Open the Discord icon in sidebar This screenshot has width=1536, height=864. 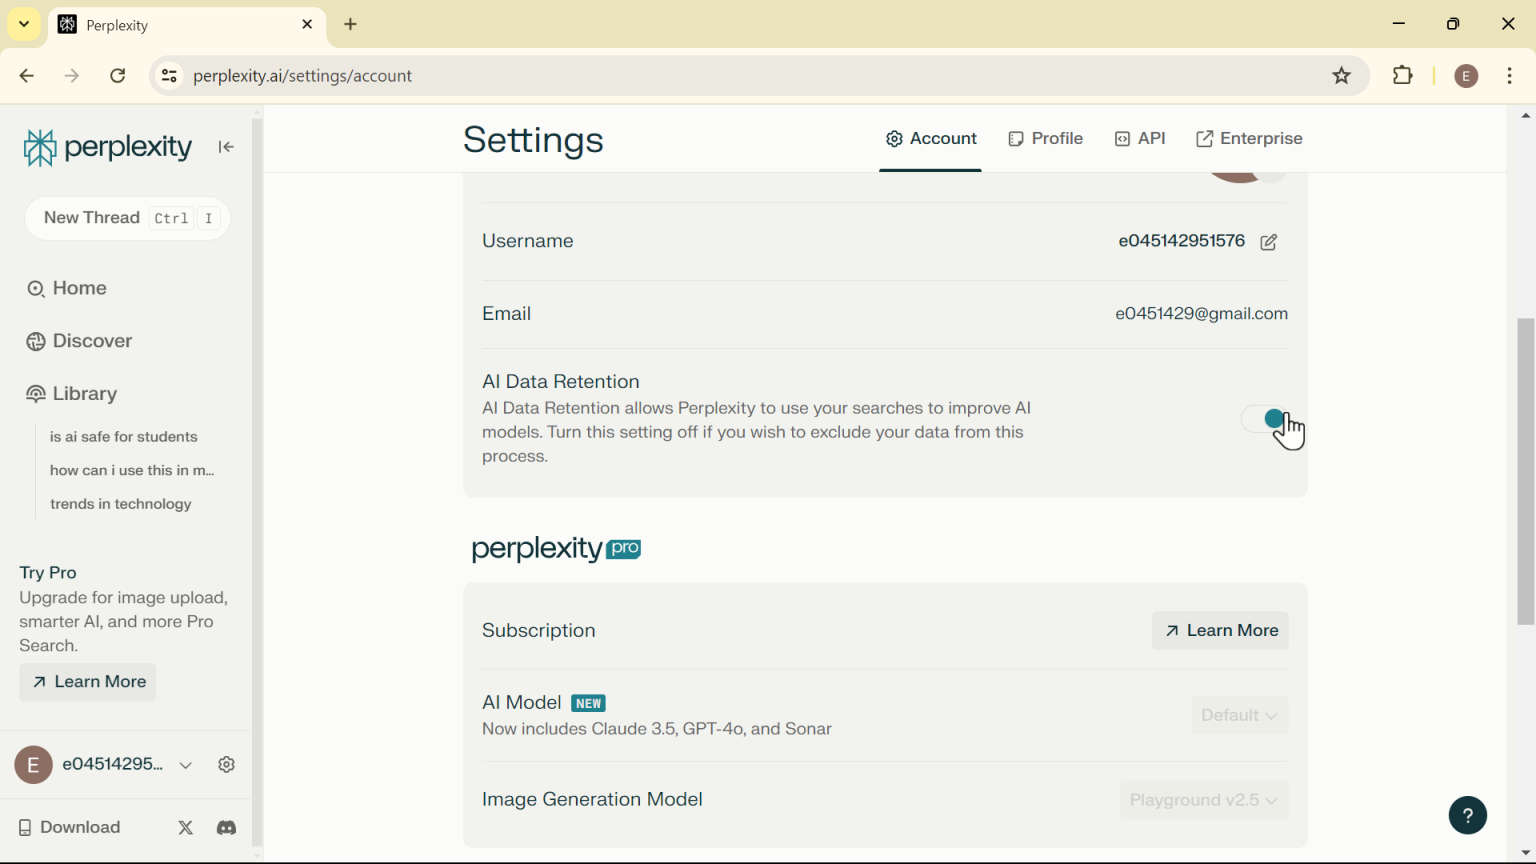(227, 829)
